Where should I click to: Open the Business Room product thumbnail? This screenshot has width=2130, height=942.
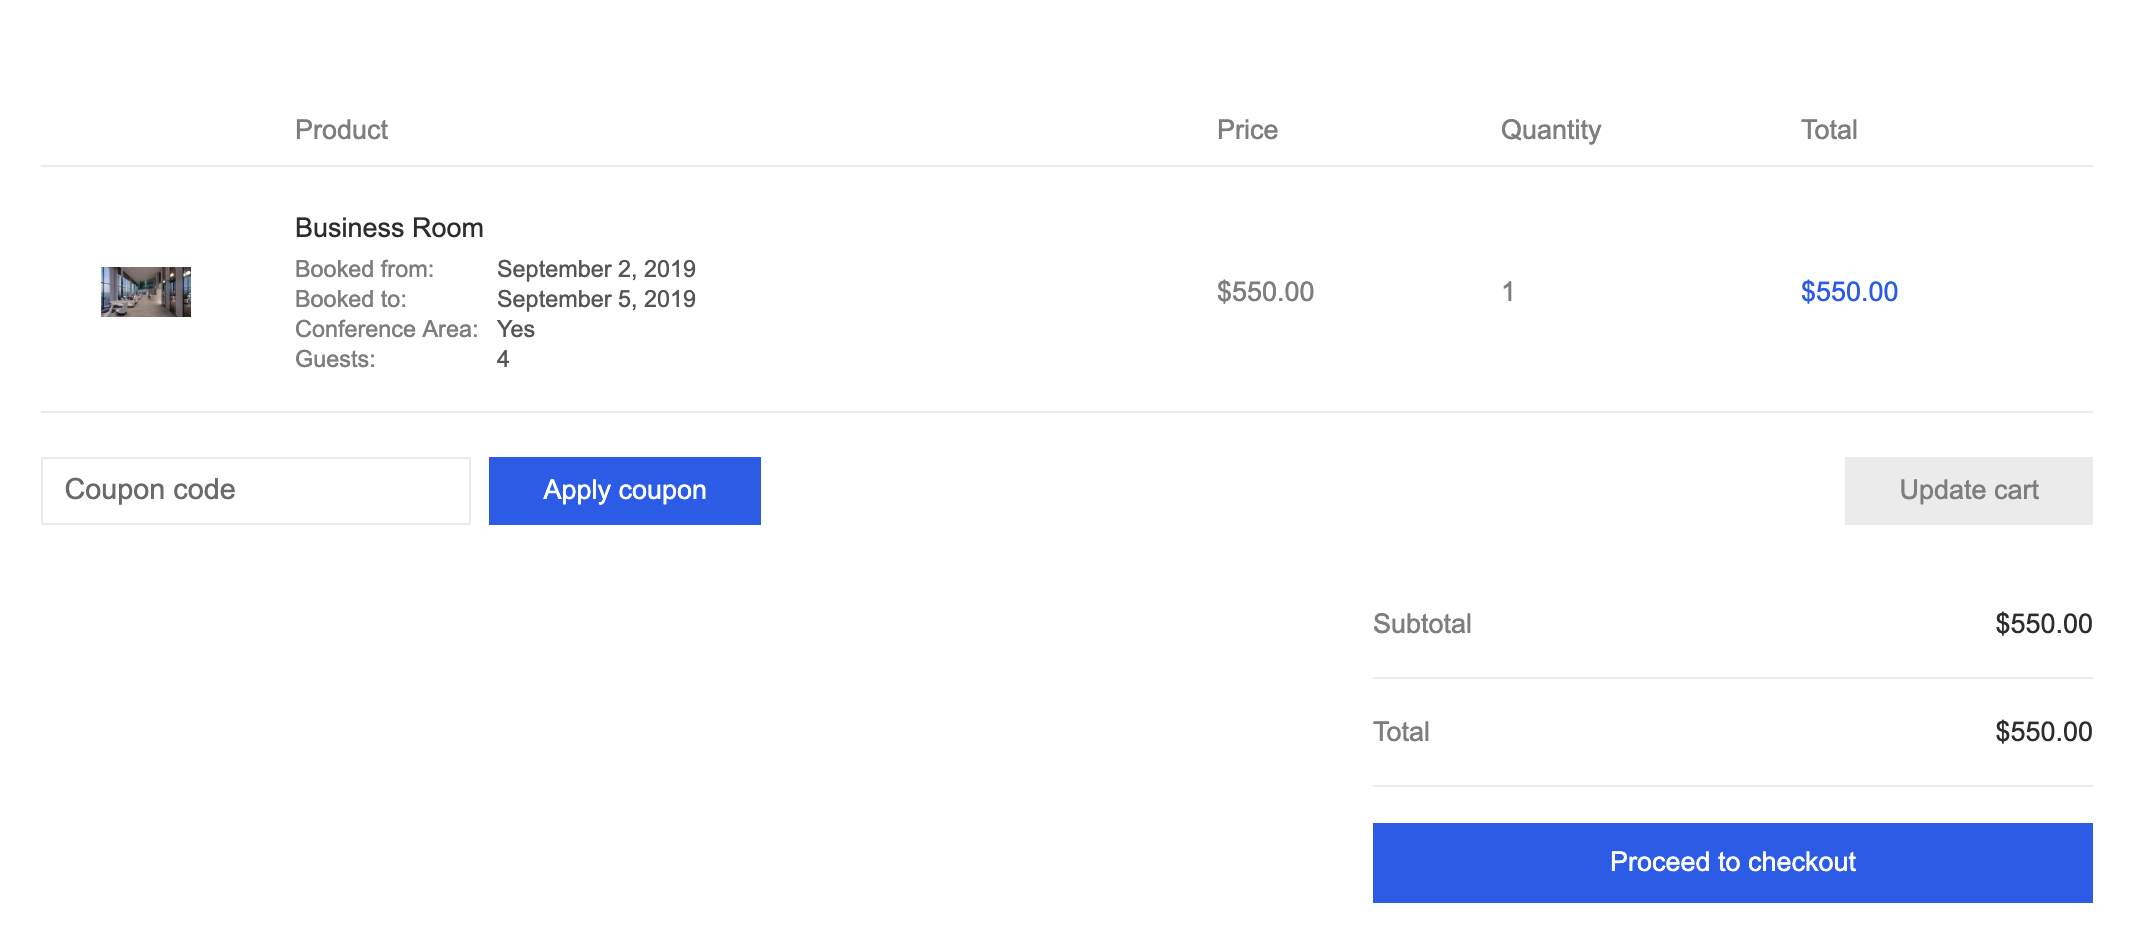point(146,292)
